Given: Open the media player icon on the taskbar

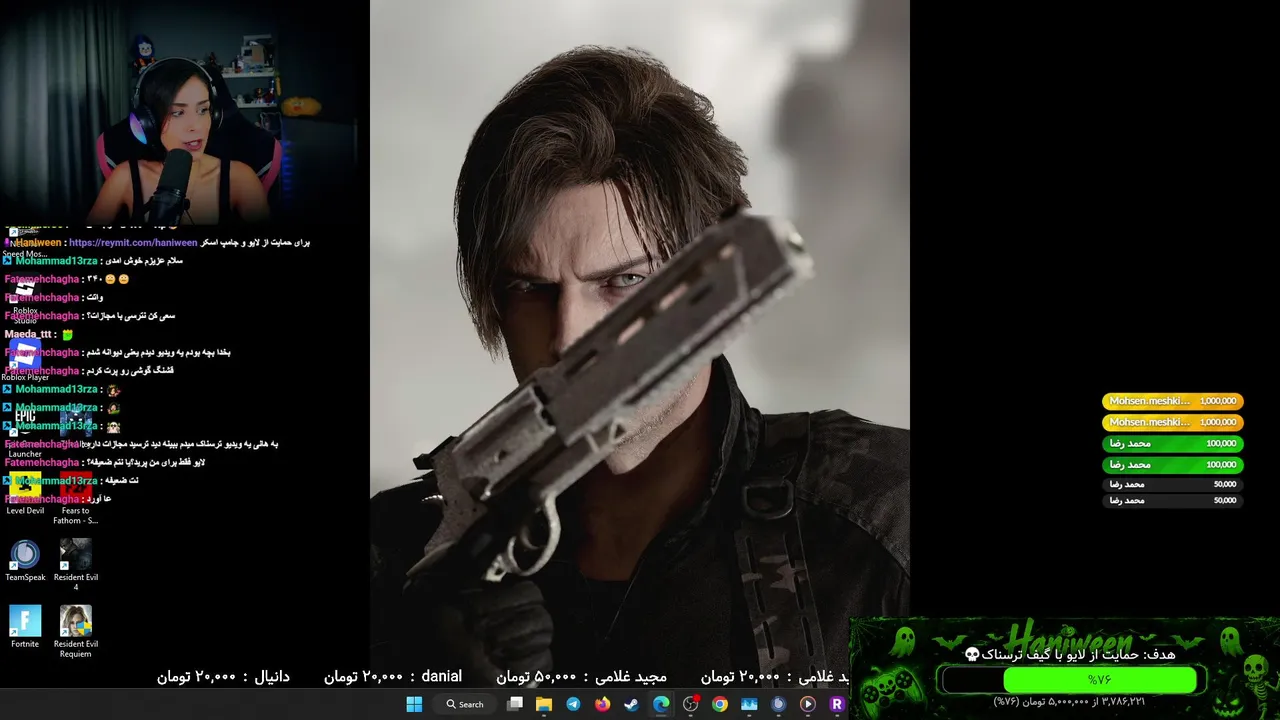Looking at the screenshot, I should point(807,704).
